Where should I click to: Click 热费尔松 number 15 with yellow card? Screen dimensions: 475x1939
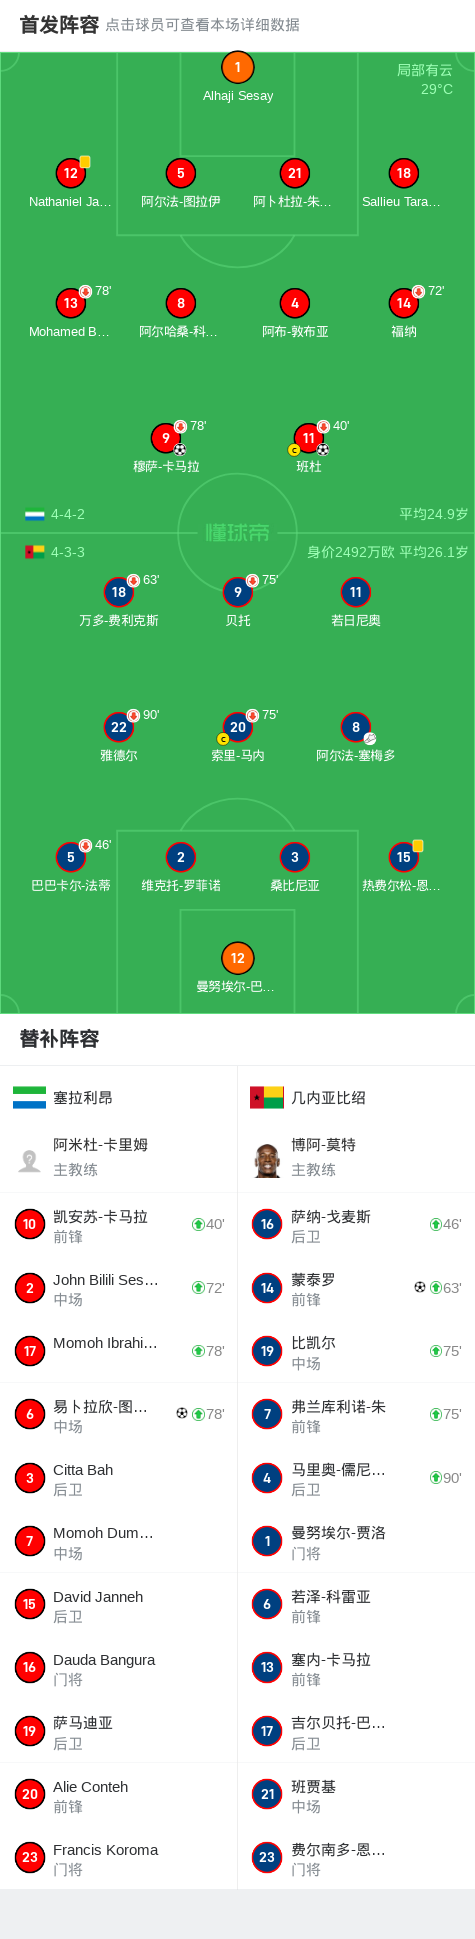[403, 857]
